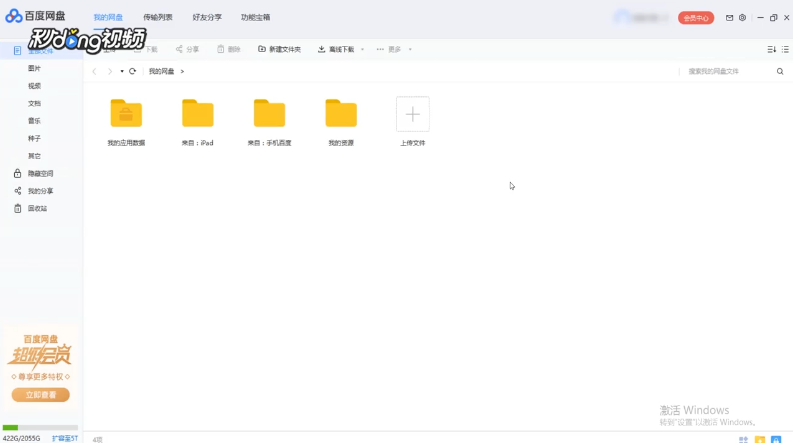Switch to list view icon

click(x=785, y=49)
